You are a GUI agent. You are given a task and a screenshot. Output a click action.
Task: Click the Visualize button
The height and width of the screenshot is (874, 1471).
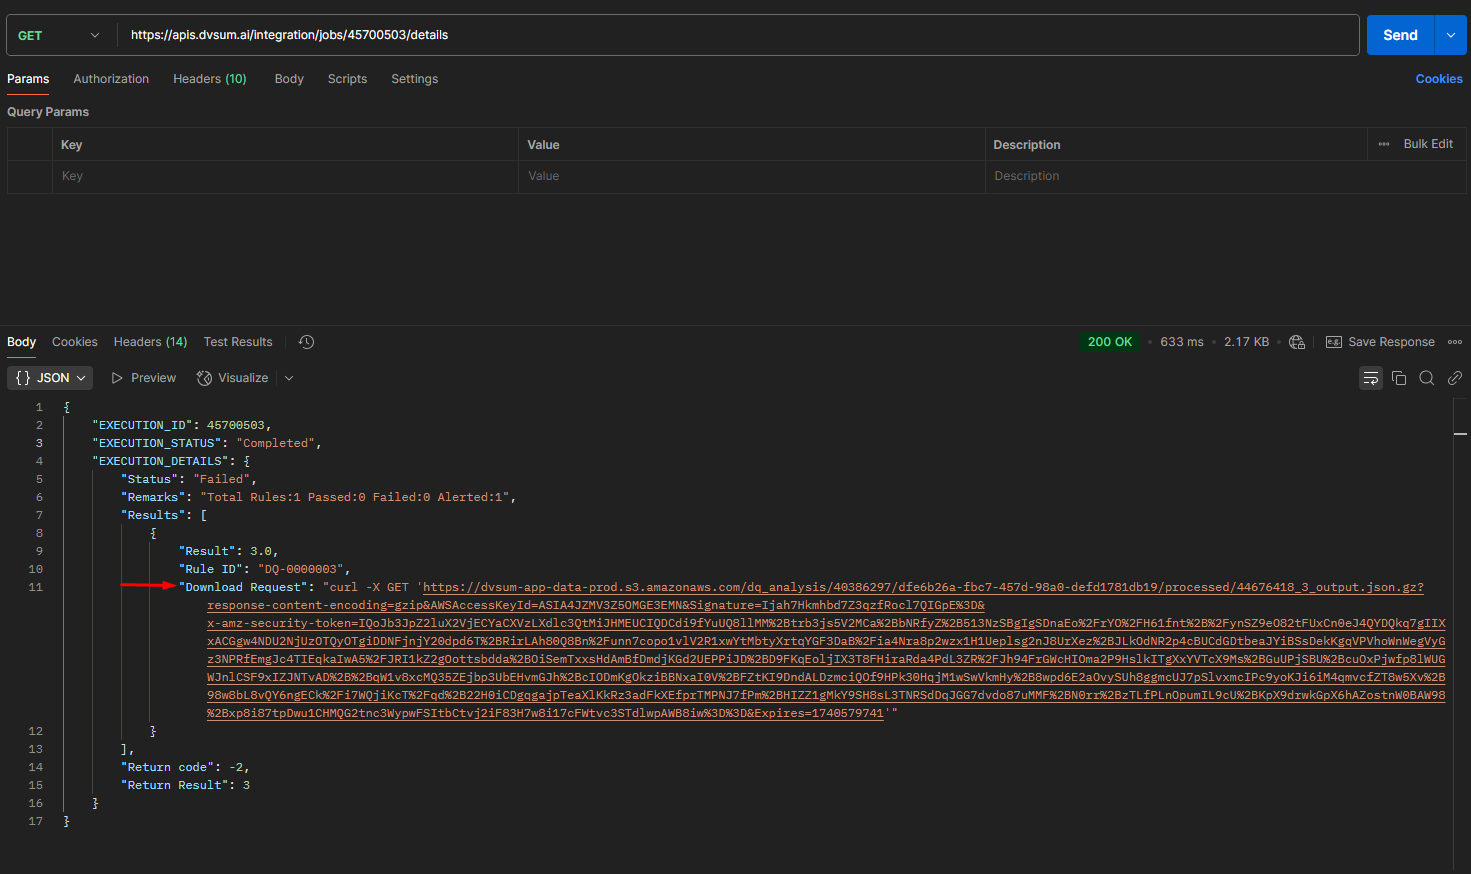tap(233, 378)
